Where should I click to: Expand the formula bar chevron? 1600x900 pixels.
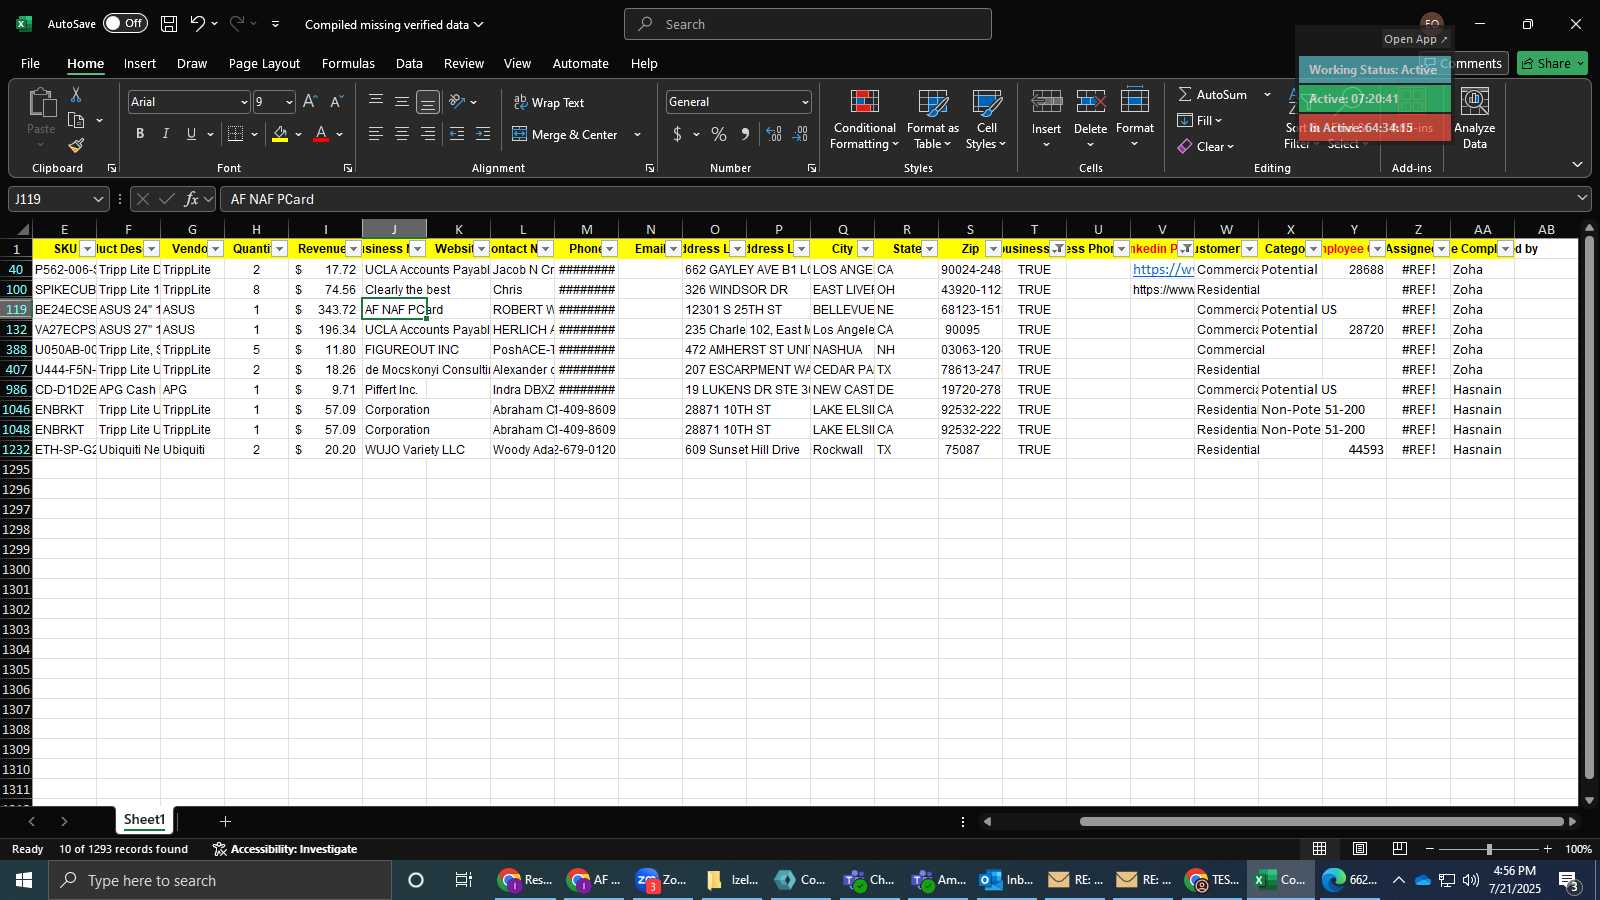point(1582,198)
